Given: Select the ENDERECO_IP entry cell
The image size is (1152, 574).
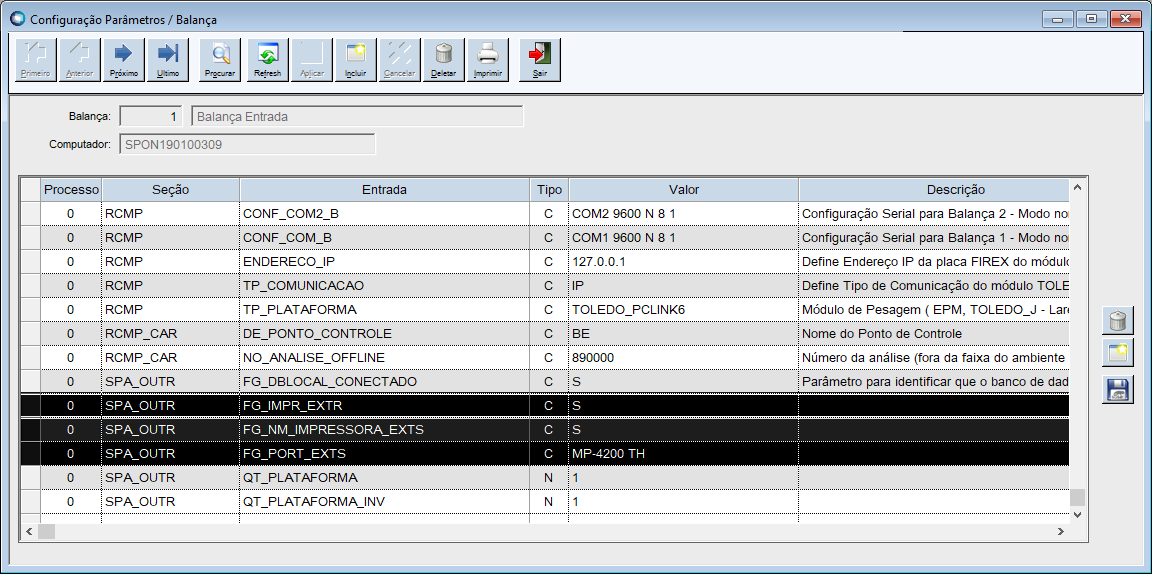Looking at the screenshot, I should click(x=384, y=262).
